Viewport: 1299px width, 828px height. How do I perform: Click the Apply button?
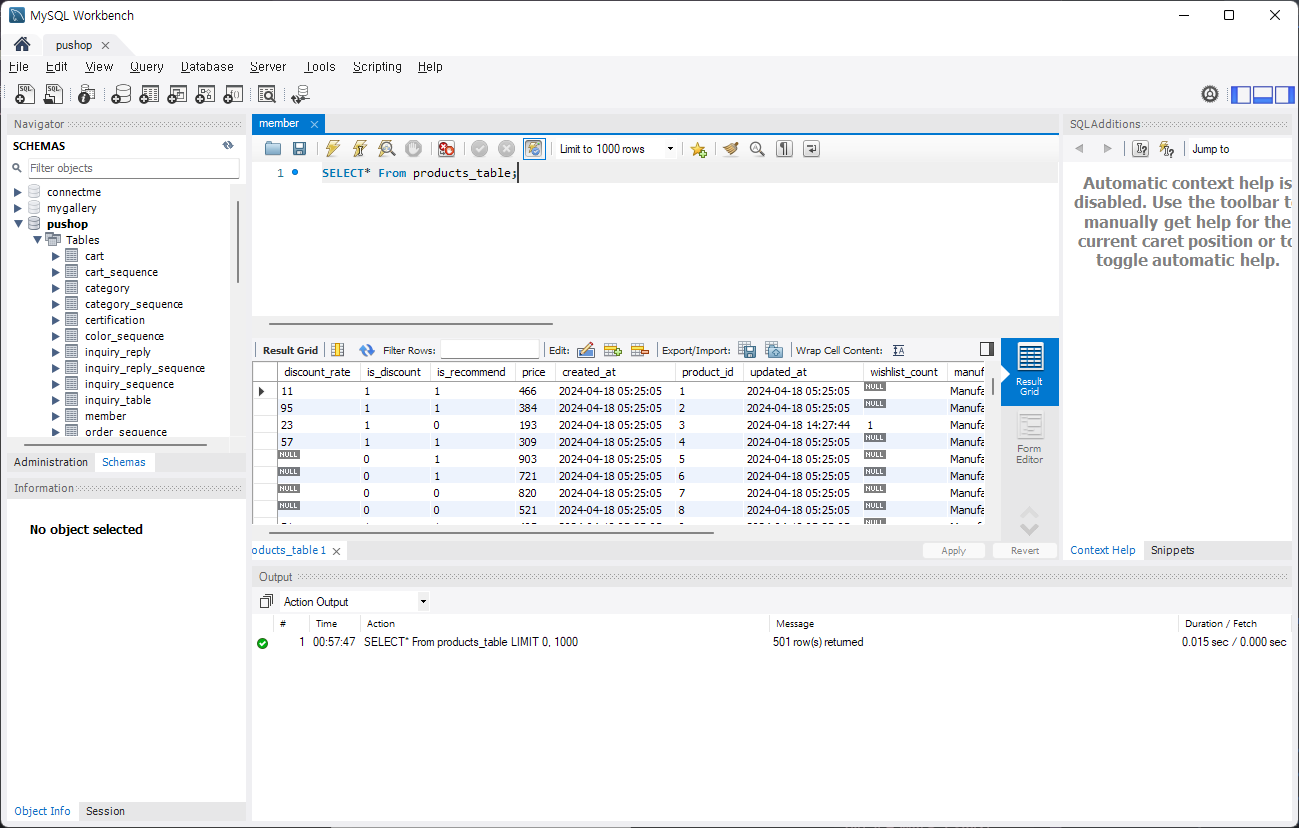954,551
